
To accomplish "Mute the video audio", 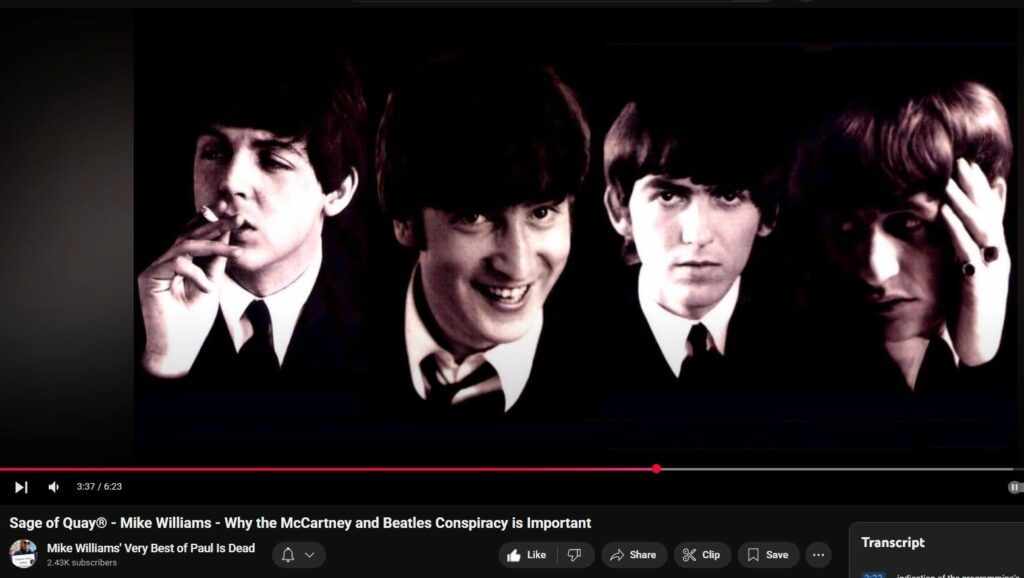I will click(52, 485).
